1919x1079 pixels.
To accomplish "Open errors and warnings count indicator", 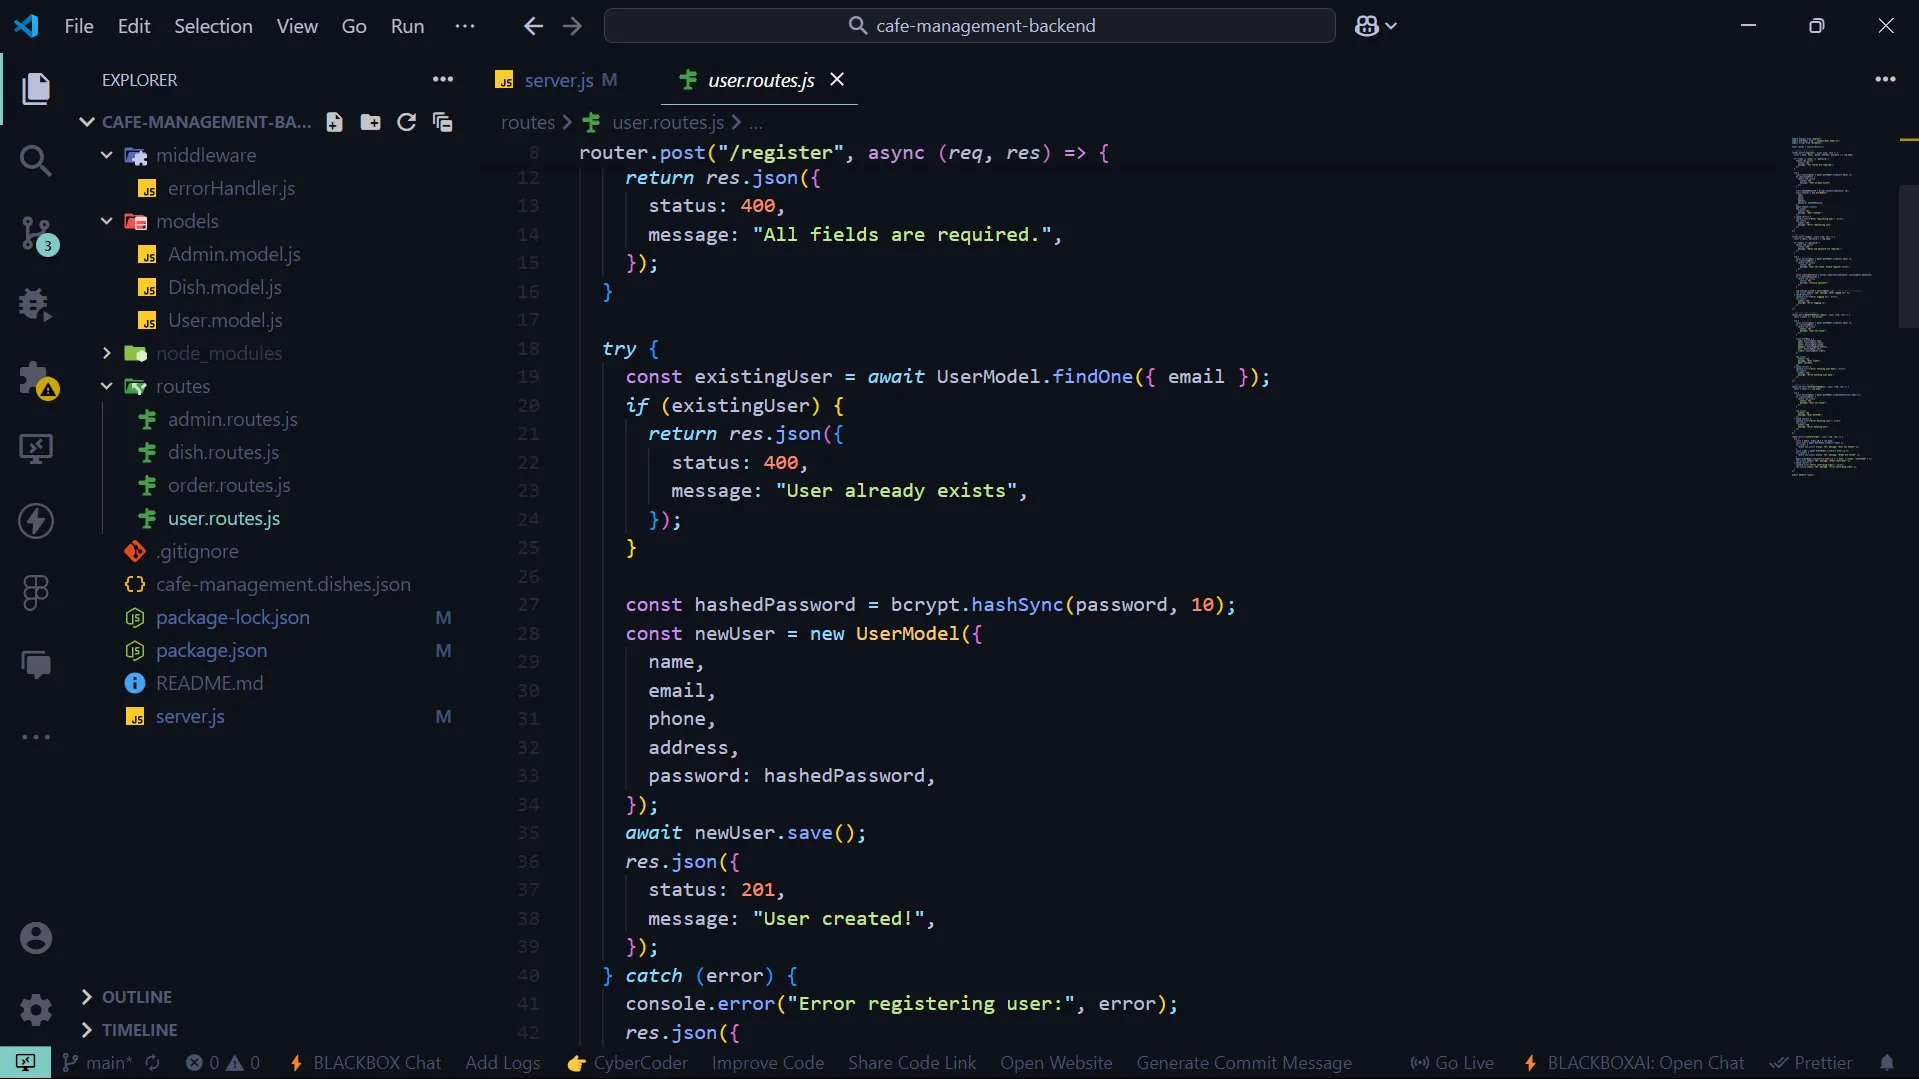I will [x=222, y=1063].
